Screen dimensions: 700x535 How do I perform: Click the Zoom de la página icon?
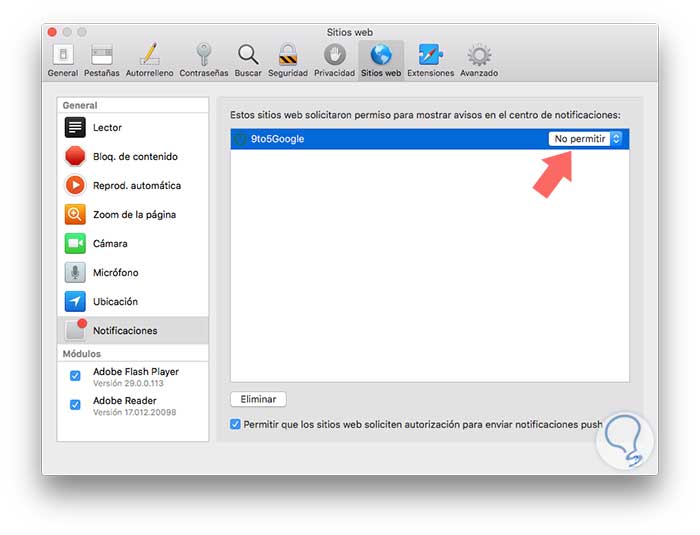[x=75, y=214]
